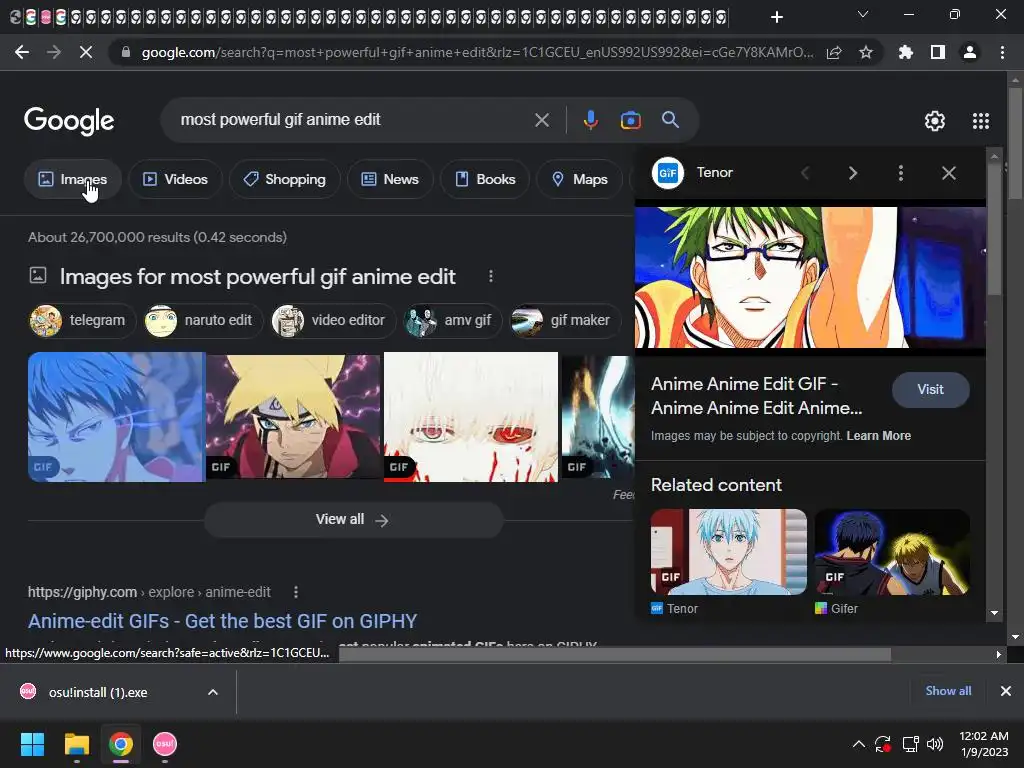Click Show all downloads
Image resolution: width=1024 pixels, height=768 pixels.
[948, 691]
